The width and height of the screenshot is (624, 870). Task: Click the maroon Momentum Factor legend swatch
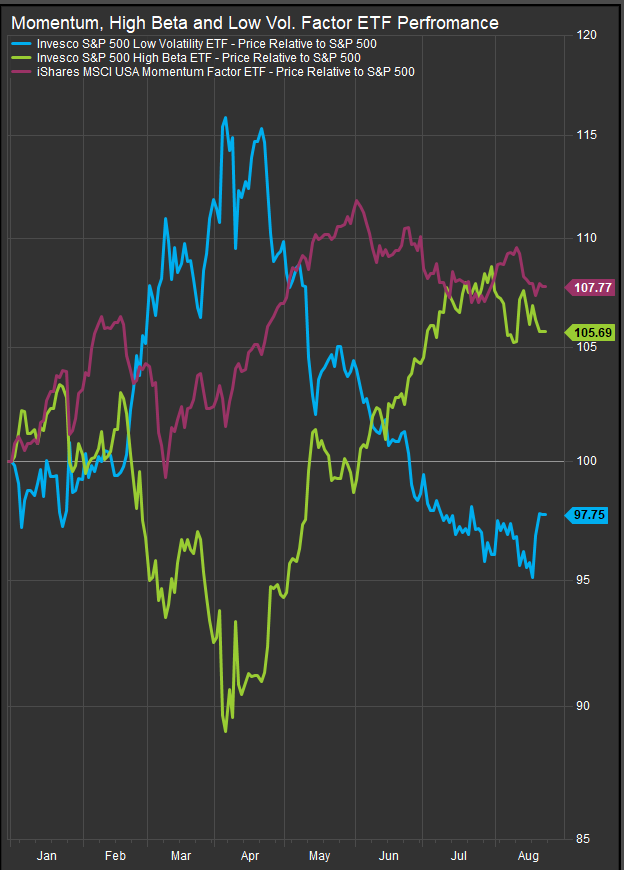click(x=21, y=72)
